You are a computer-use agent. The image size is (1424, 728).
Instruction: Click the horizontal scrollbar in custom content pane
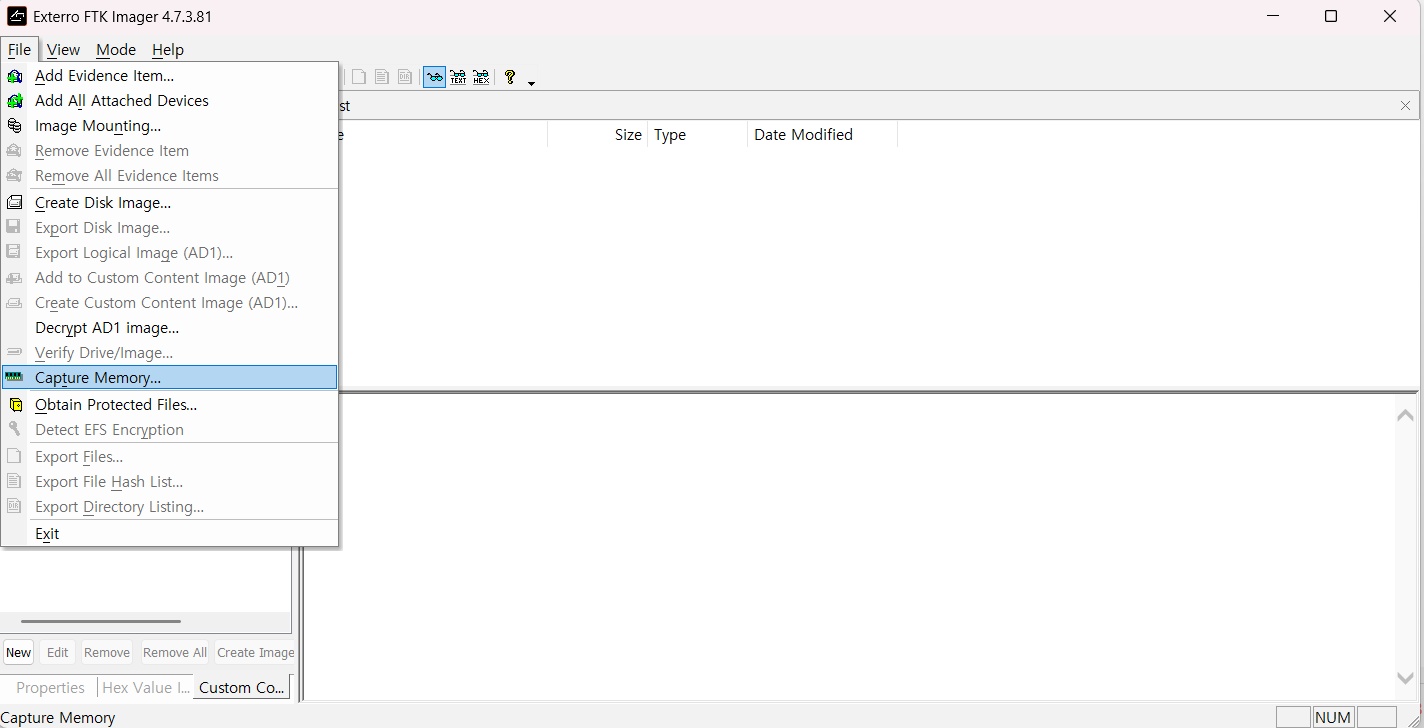click(101, 621)
